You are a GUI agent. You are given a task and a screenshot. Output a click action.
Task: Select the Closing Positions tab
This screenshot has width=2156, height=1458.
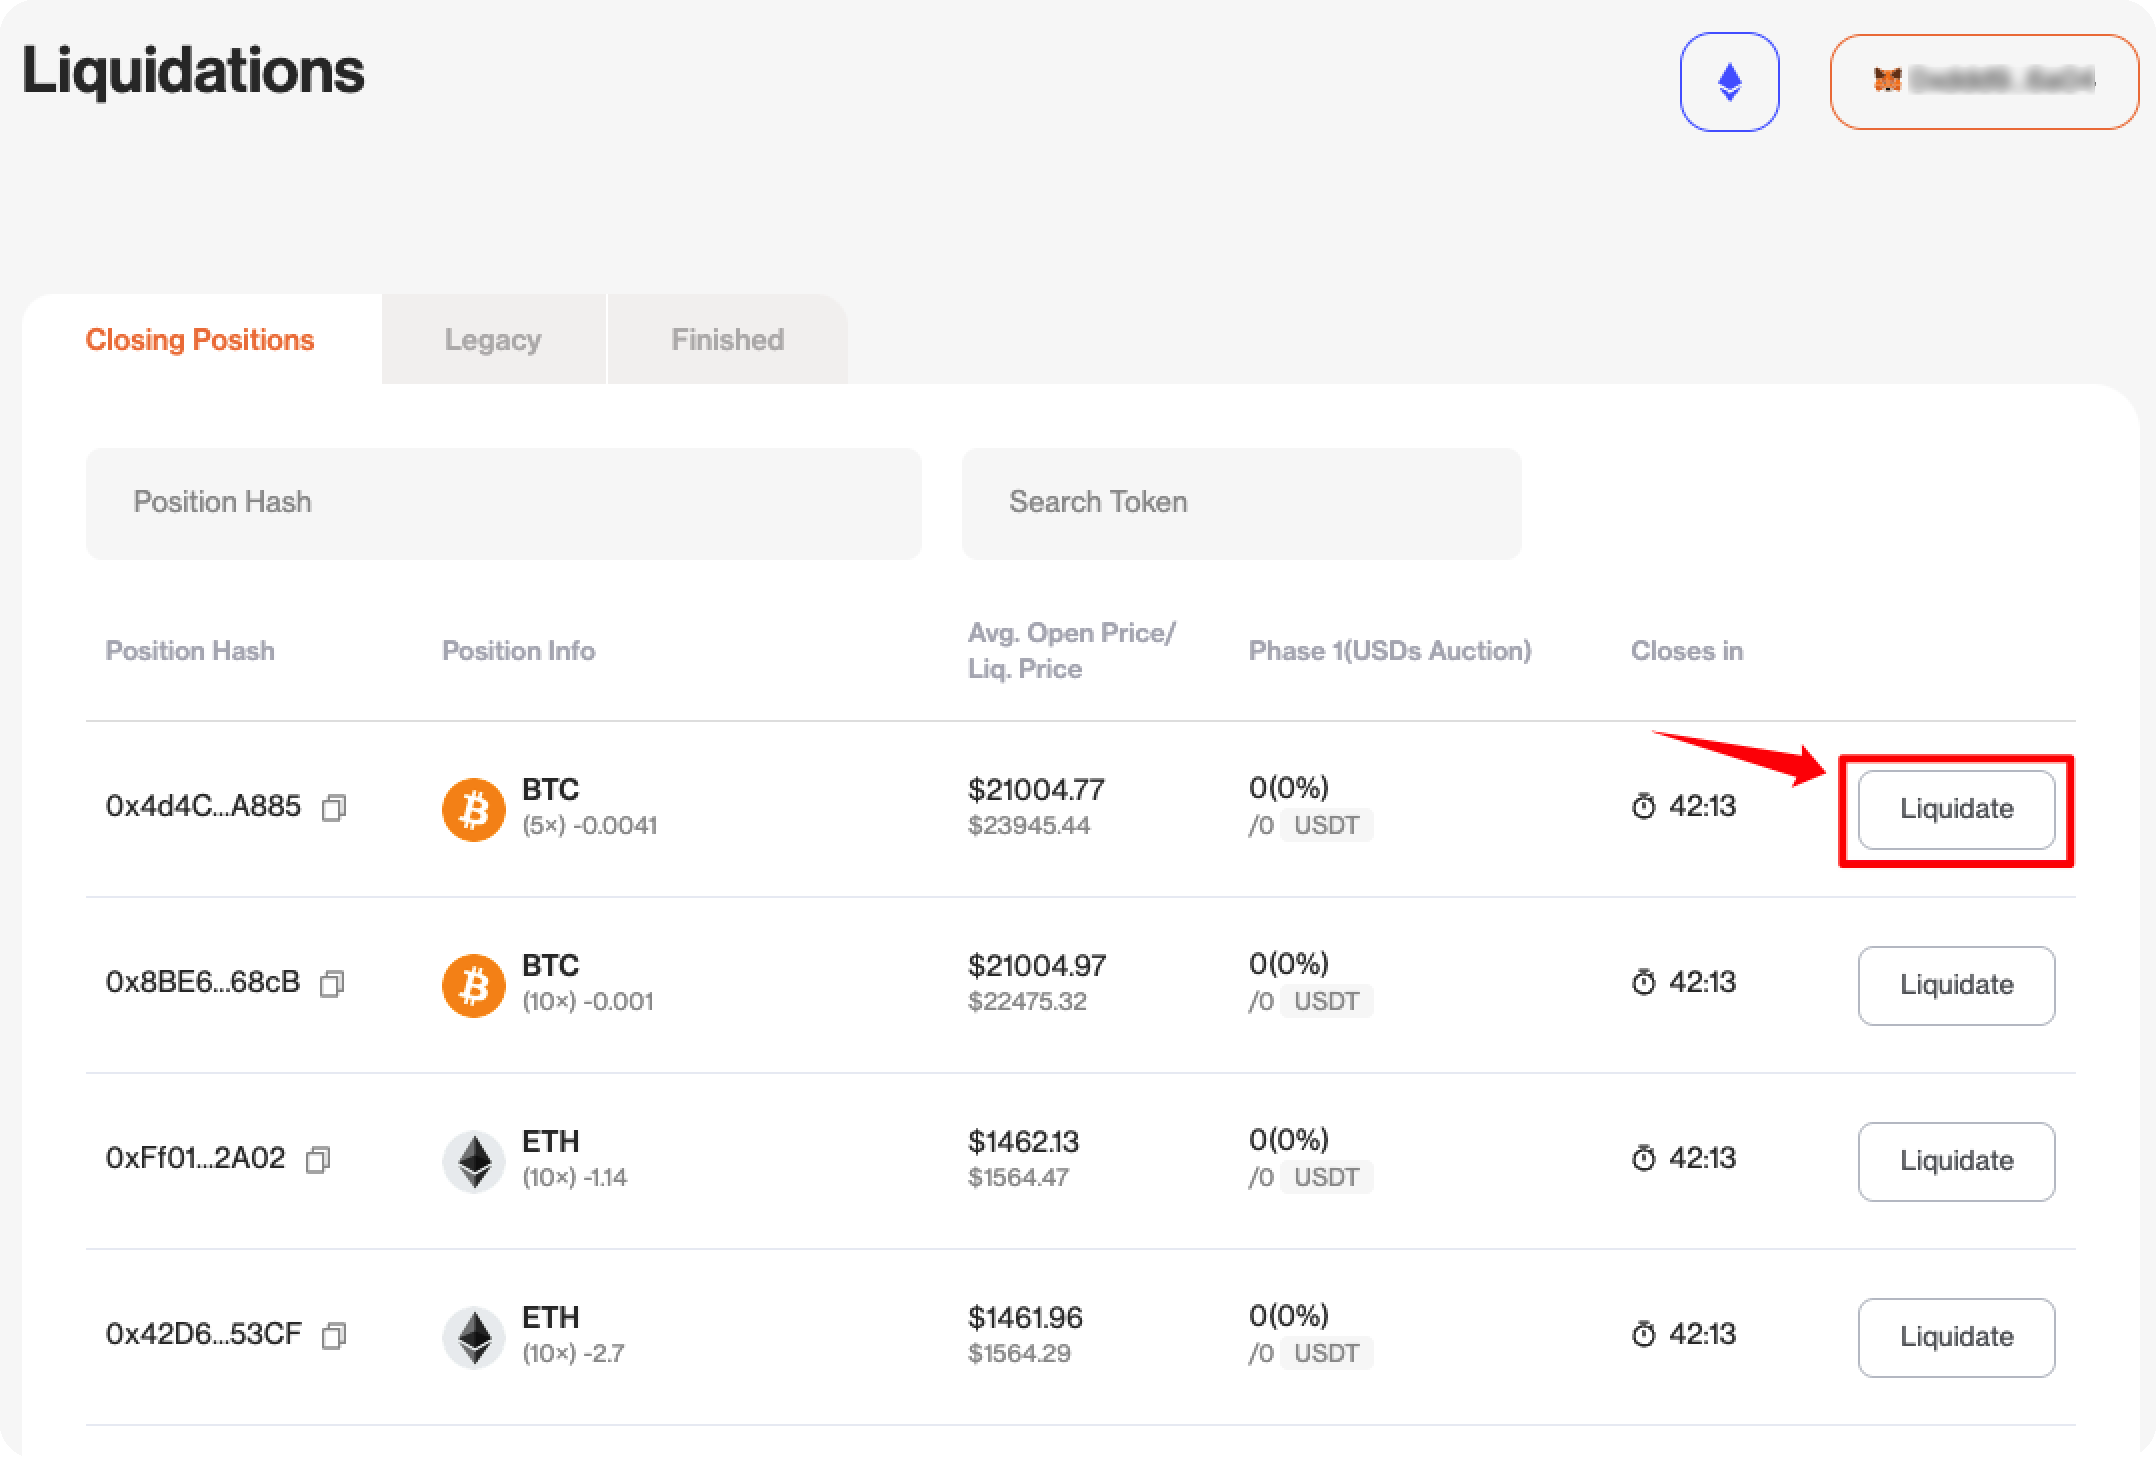coord(200,340)
